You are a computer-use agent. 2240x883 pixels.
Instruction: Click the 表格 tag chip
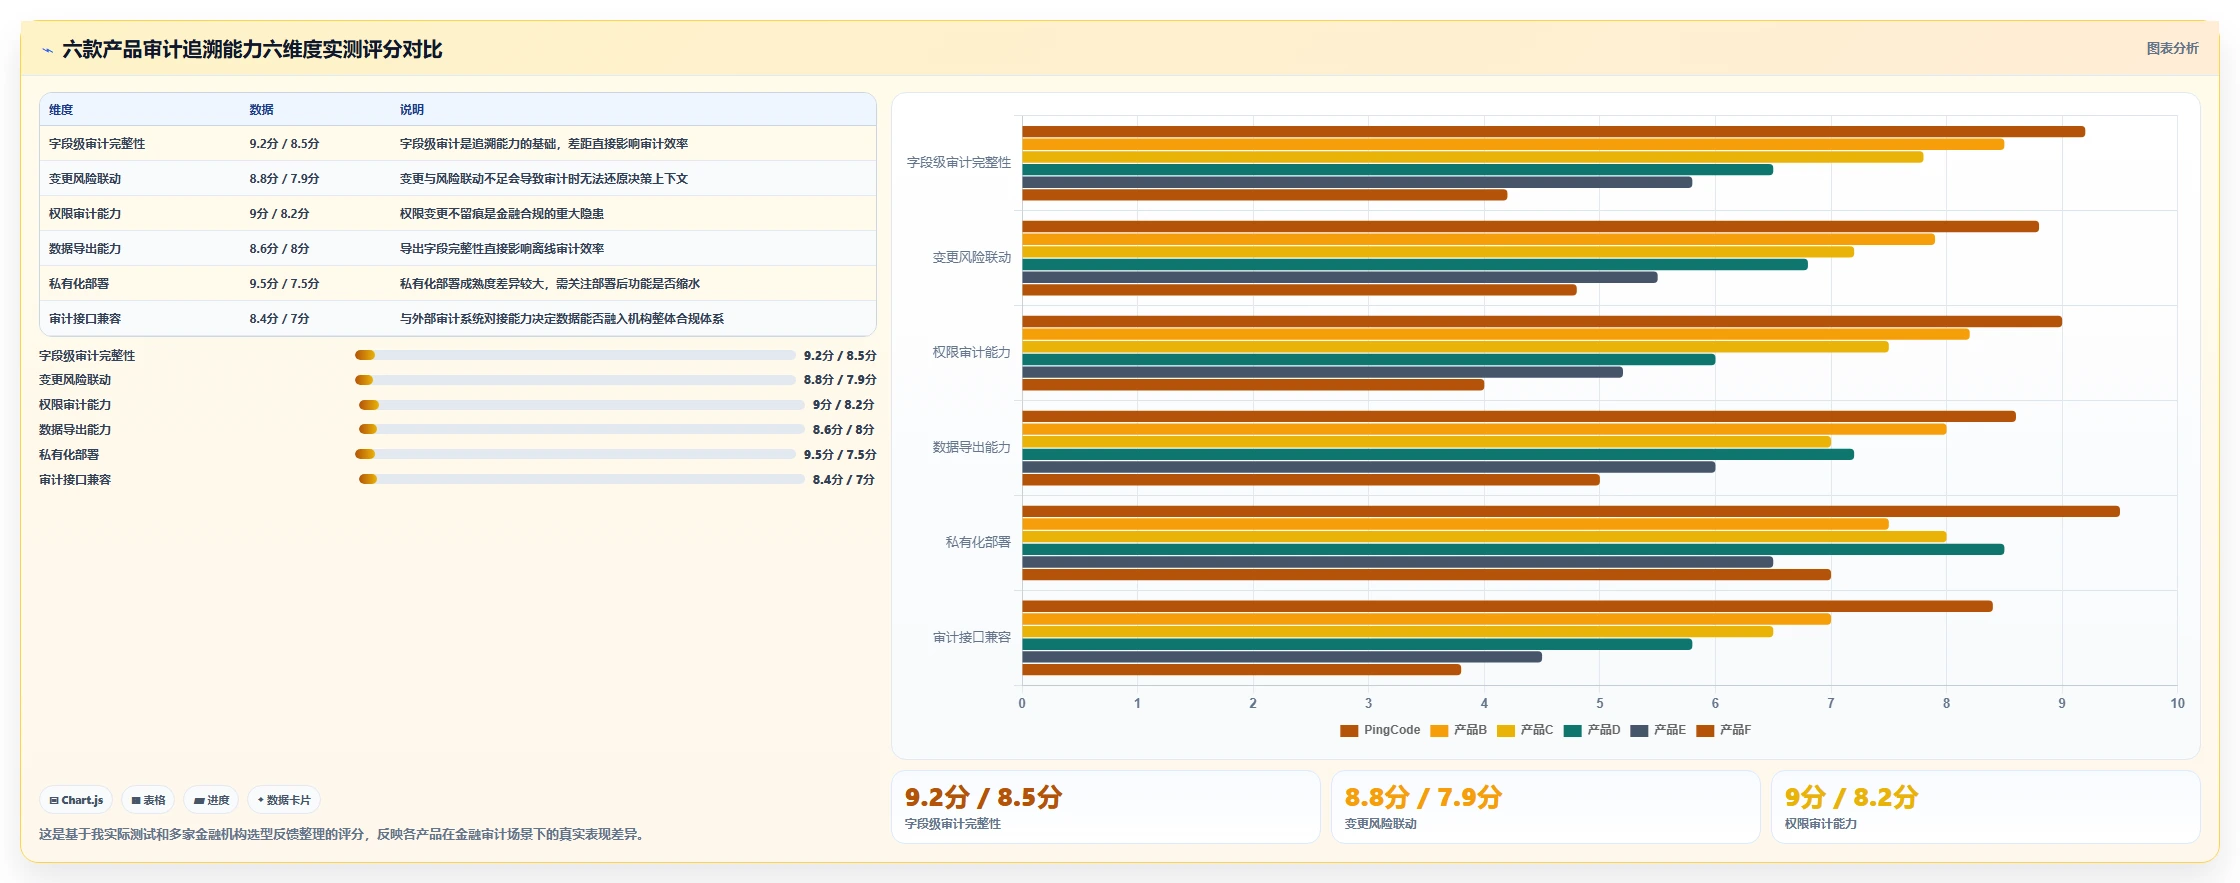(148, 800)
